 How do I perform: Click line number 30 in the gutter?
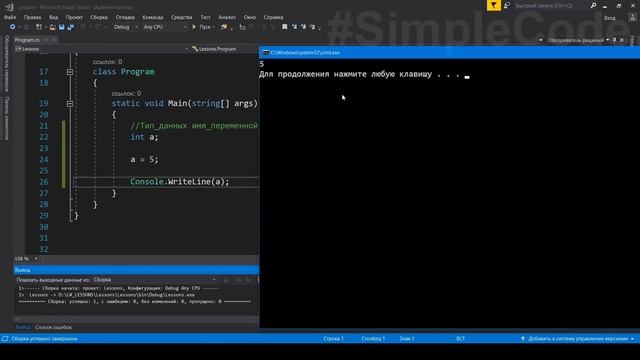(x=44, y=227)
